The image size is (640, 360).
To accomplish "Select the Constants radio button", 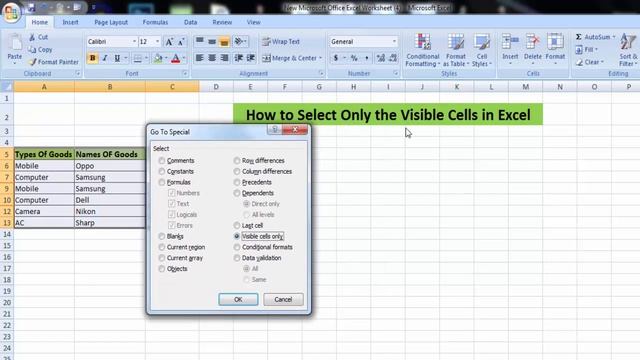I will [x=162, y=171].
